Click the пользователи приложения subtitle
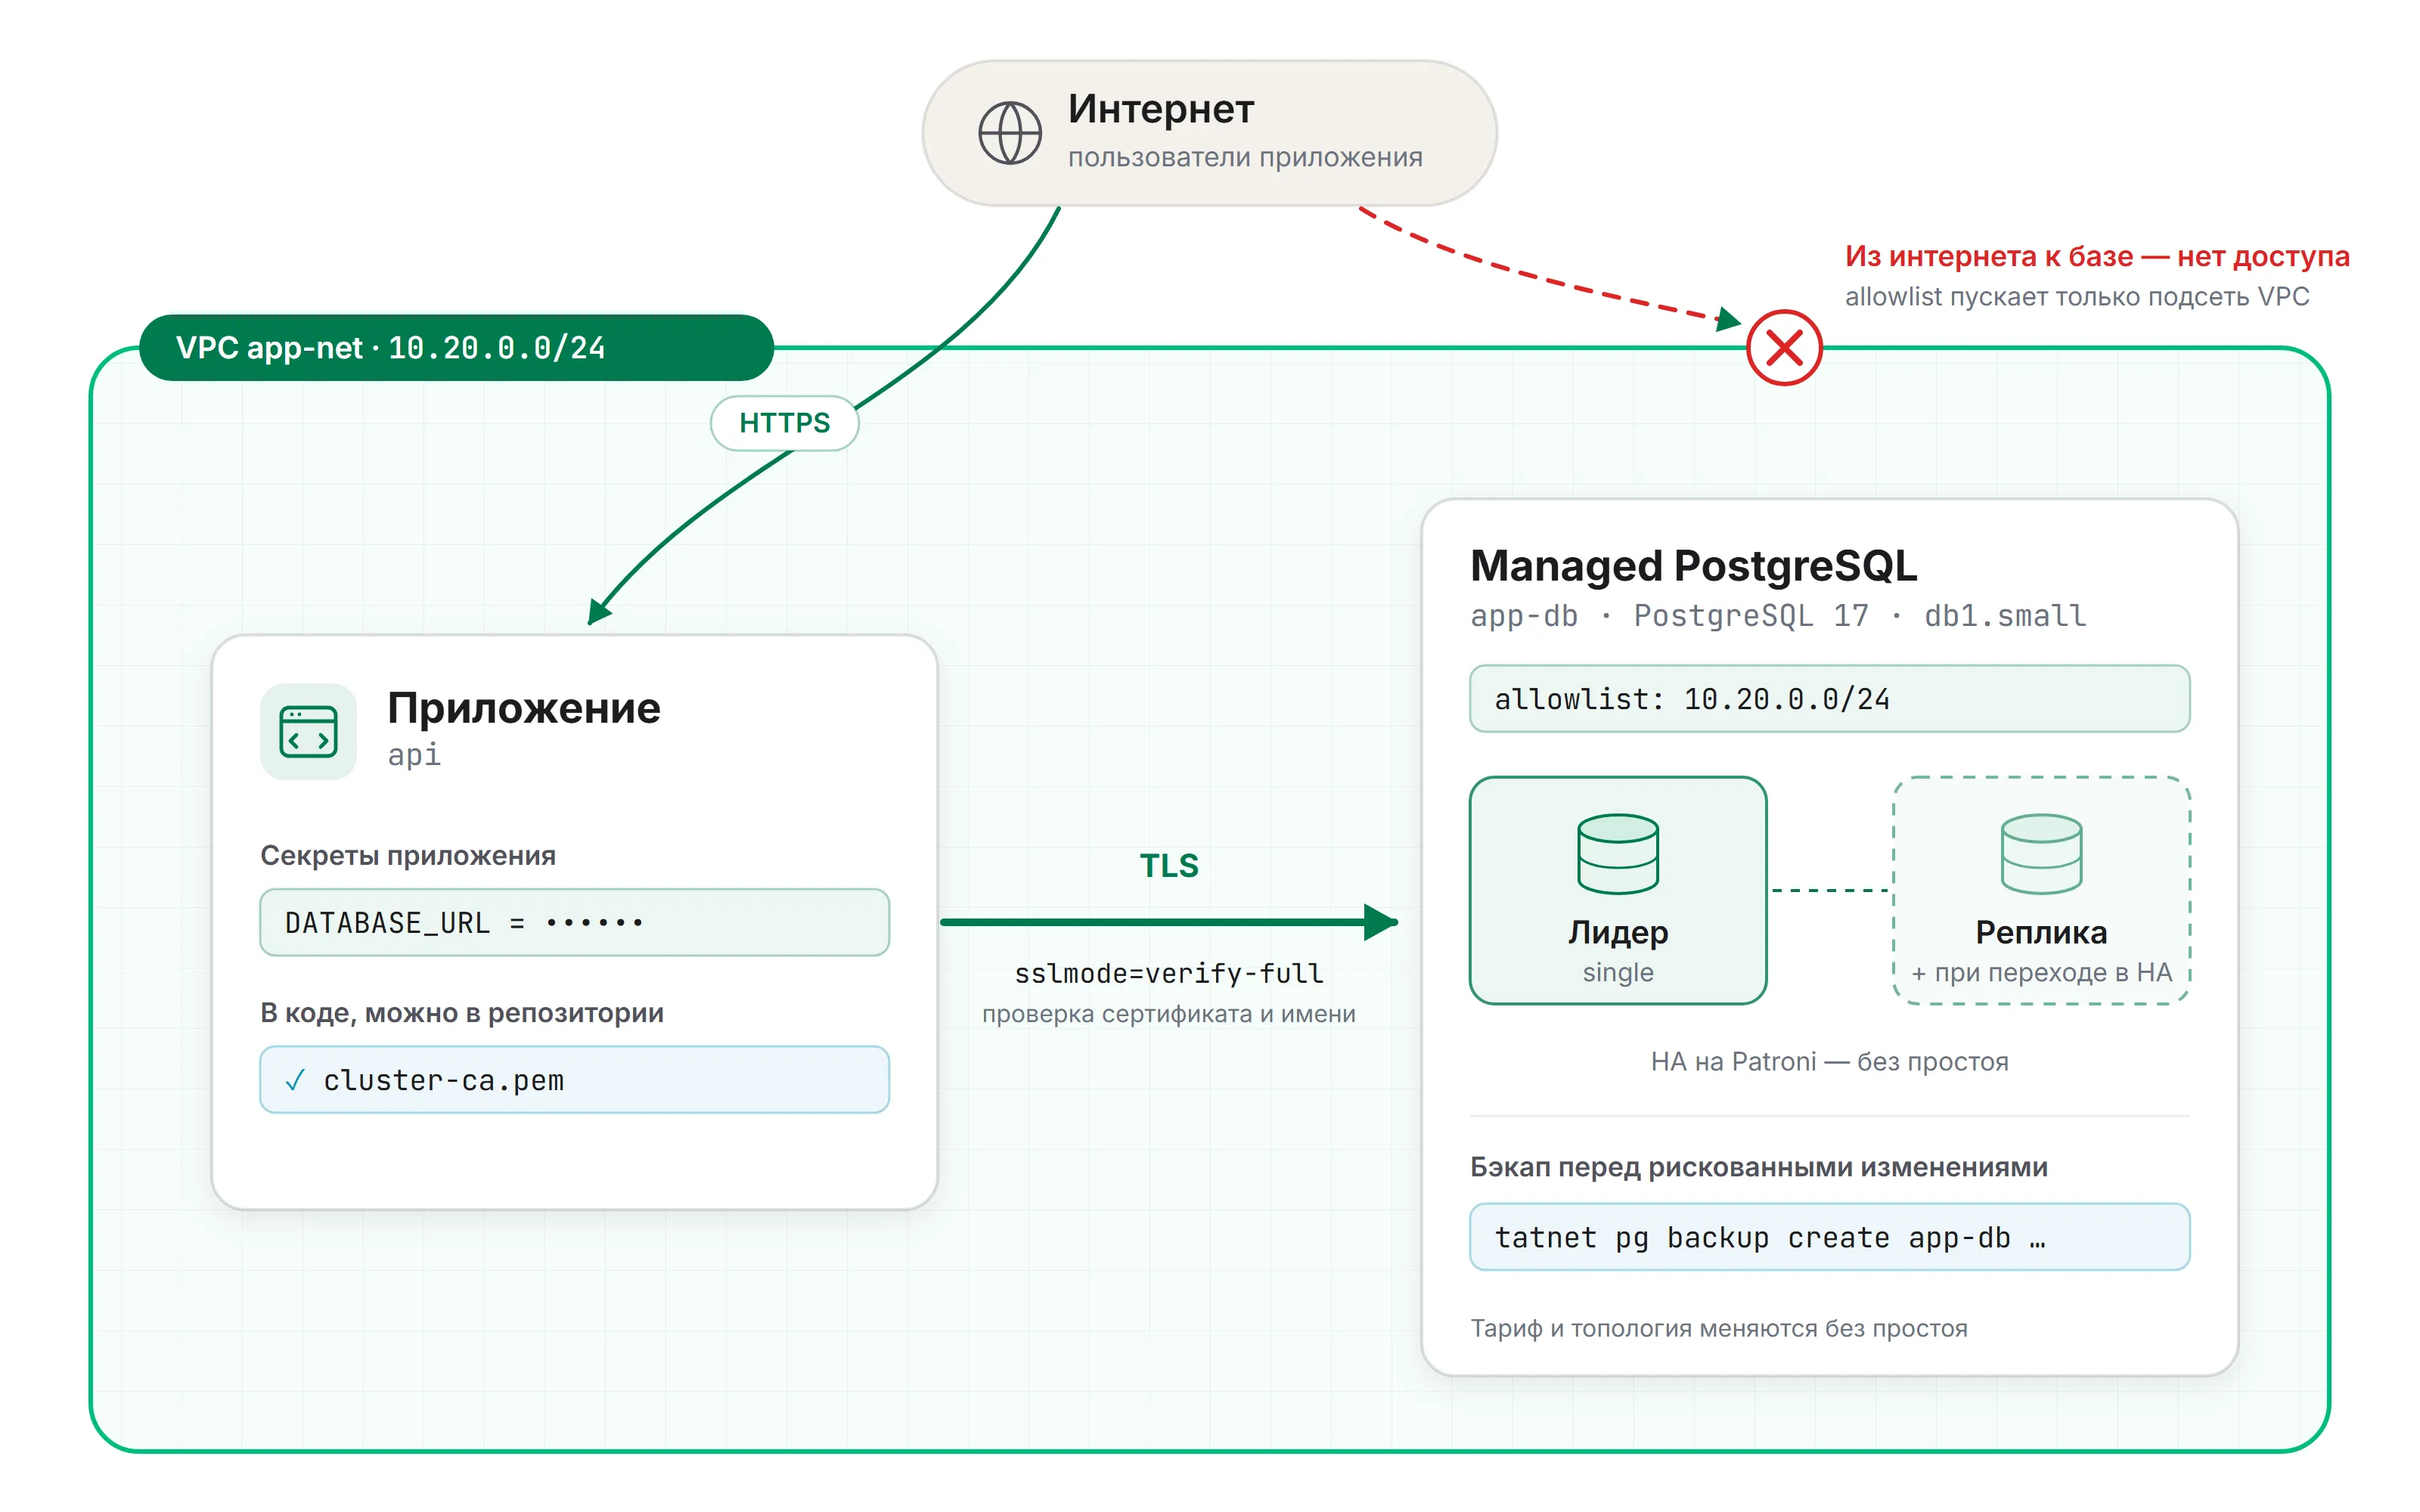Screen dimensions: 2420x1512 [x=1244, y=157]
